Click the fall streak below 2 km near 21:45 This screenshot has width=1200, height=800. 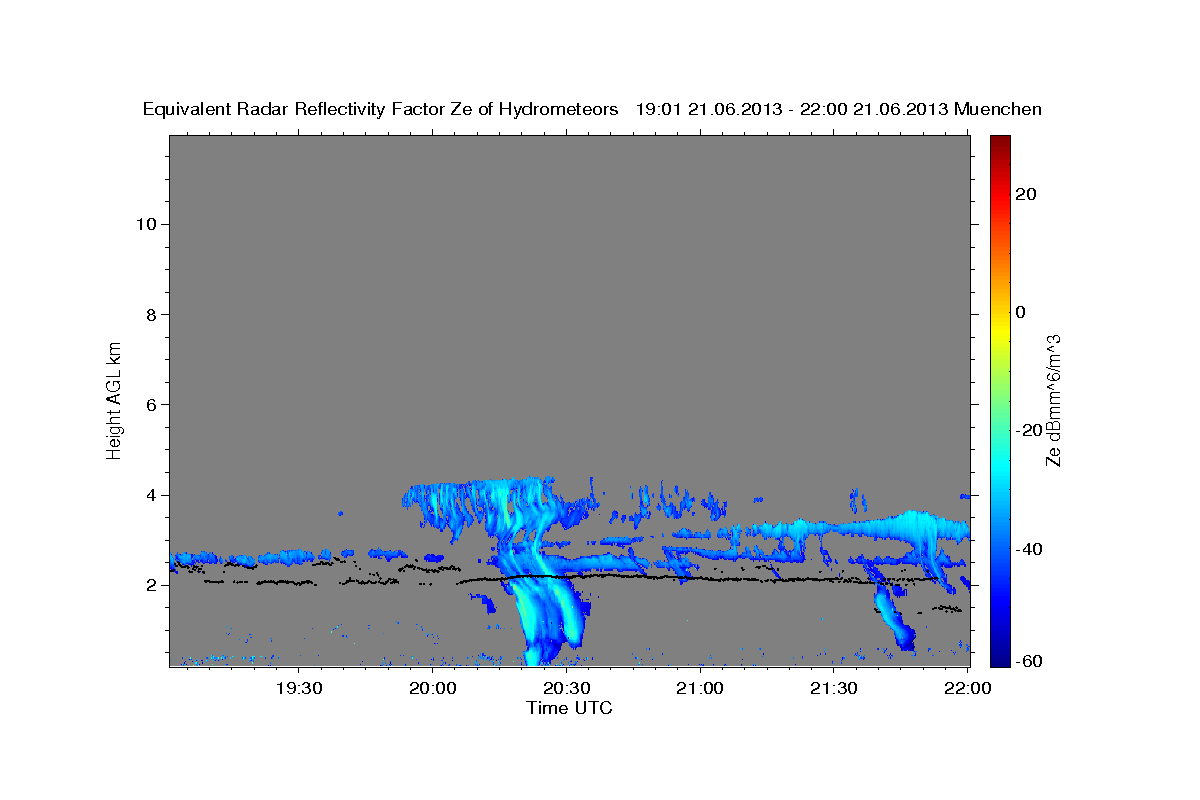[893, 618]
